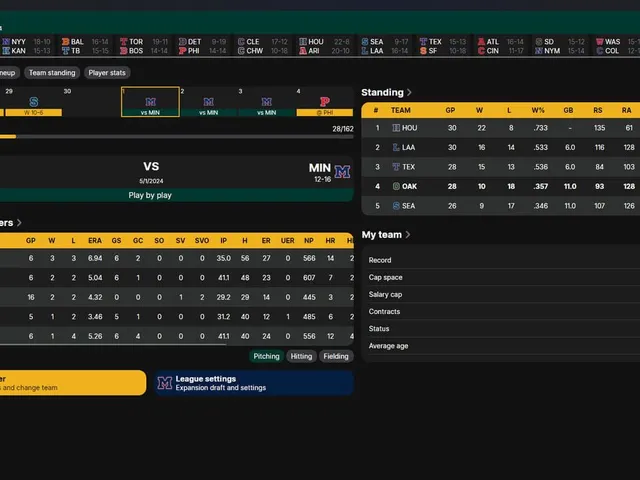Click HOU logo in scores ticker
The height and width of the screenshot is (480, 640).
(303, 42)
